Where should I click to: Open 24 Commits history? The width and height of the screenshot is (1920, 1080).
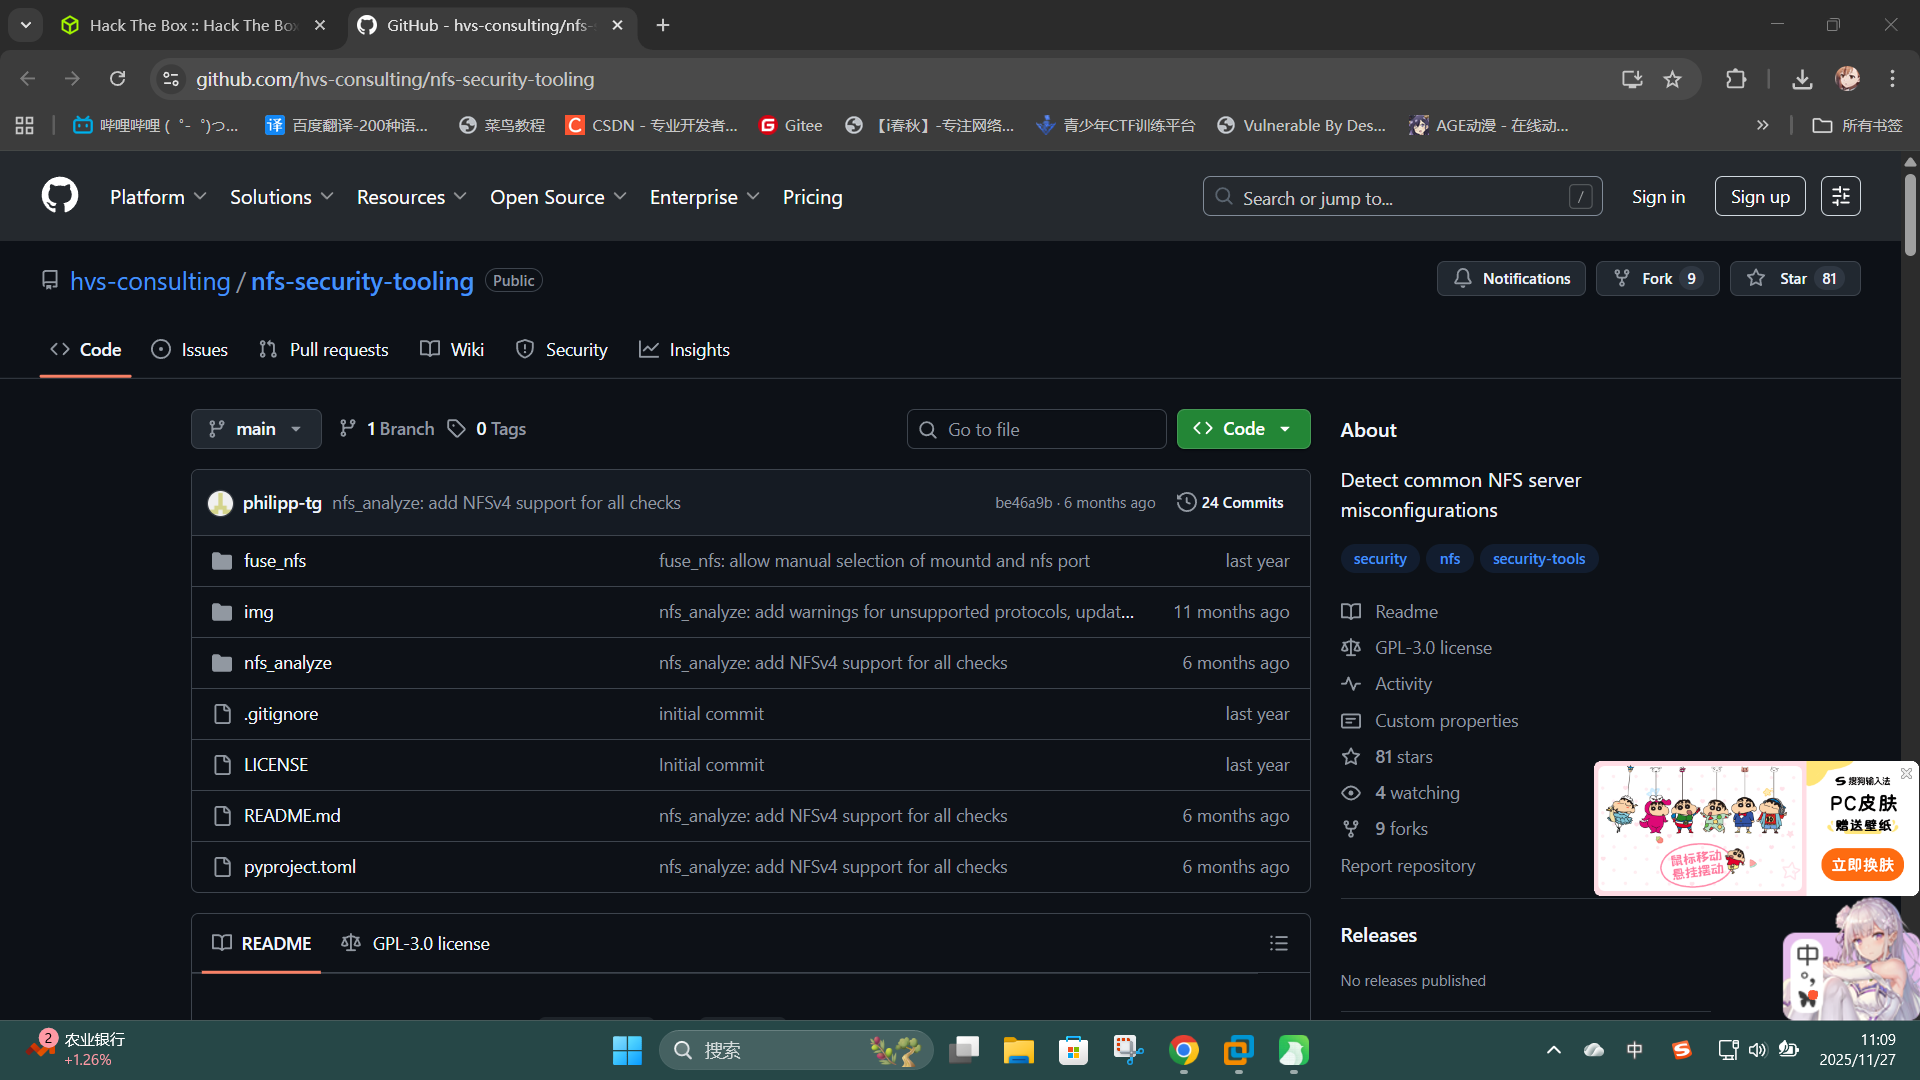(x=1230, y=503)
